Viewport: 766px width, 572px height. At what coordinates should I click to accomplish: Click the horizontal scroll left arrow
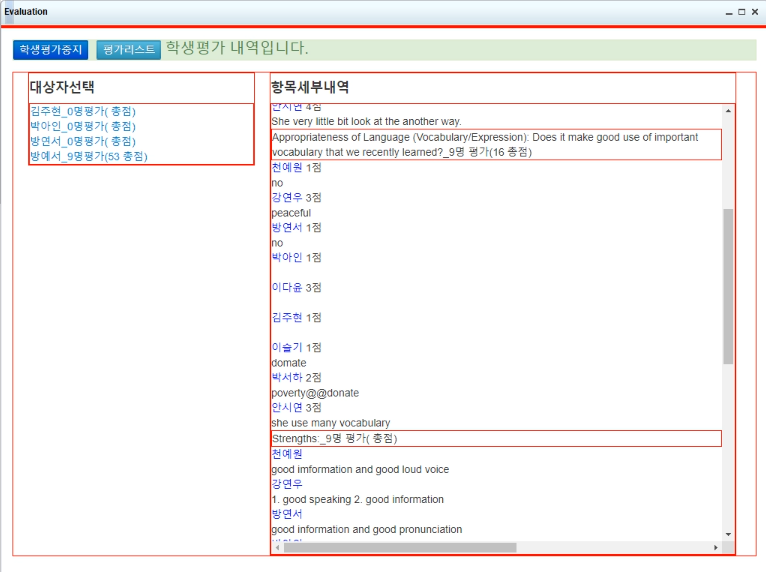[x=277, y=548]
